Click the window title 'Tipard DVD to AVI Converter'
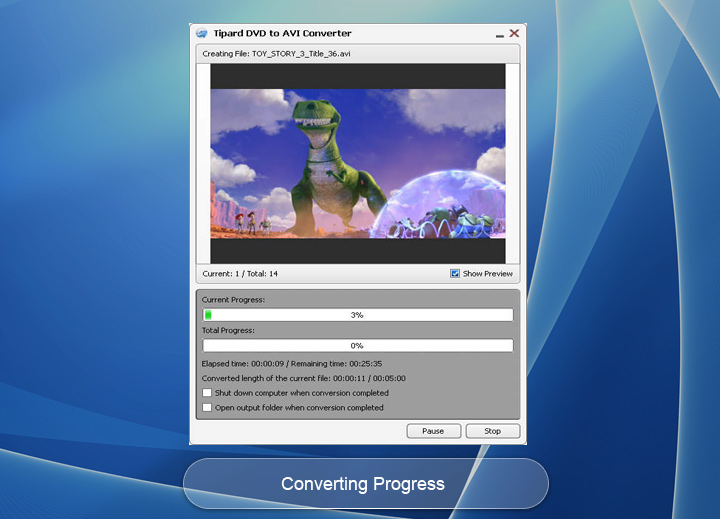Viewport: 720px width, 519px height. [x=282, y=33]
